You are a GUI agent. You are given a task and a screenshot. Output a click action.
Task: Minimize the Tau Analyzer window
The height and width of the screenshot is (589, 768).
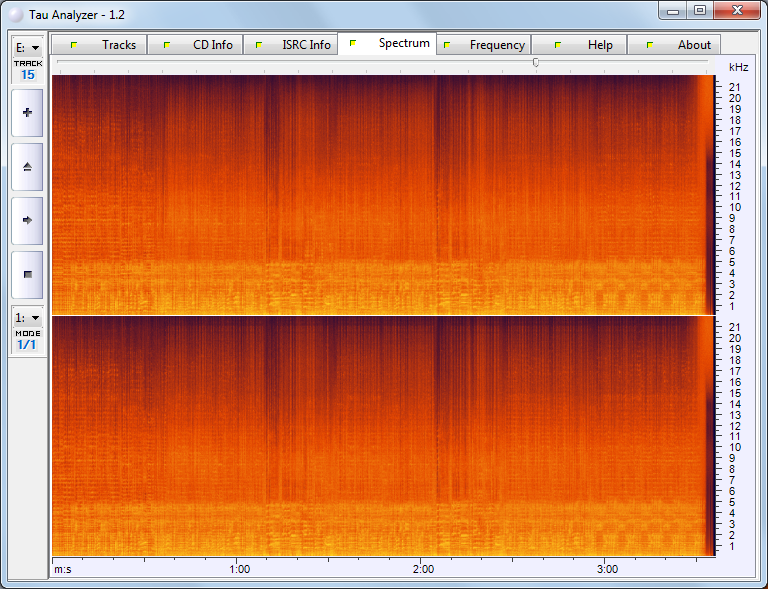674,11
